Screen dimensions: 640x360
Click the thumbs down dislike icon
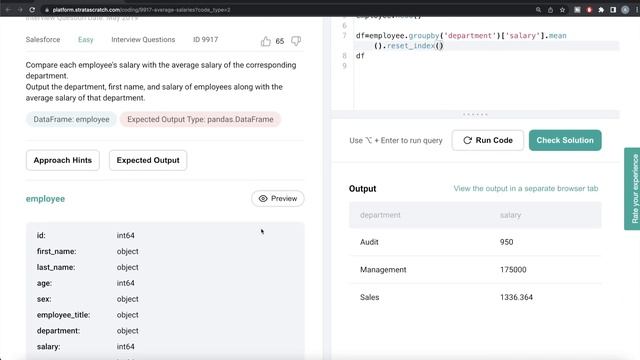tap(296, 41)
